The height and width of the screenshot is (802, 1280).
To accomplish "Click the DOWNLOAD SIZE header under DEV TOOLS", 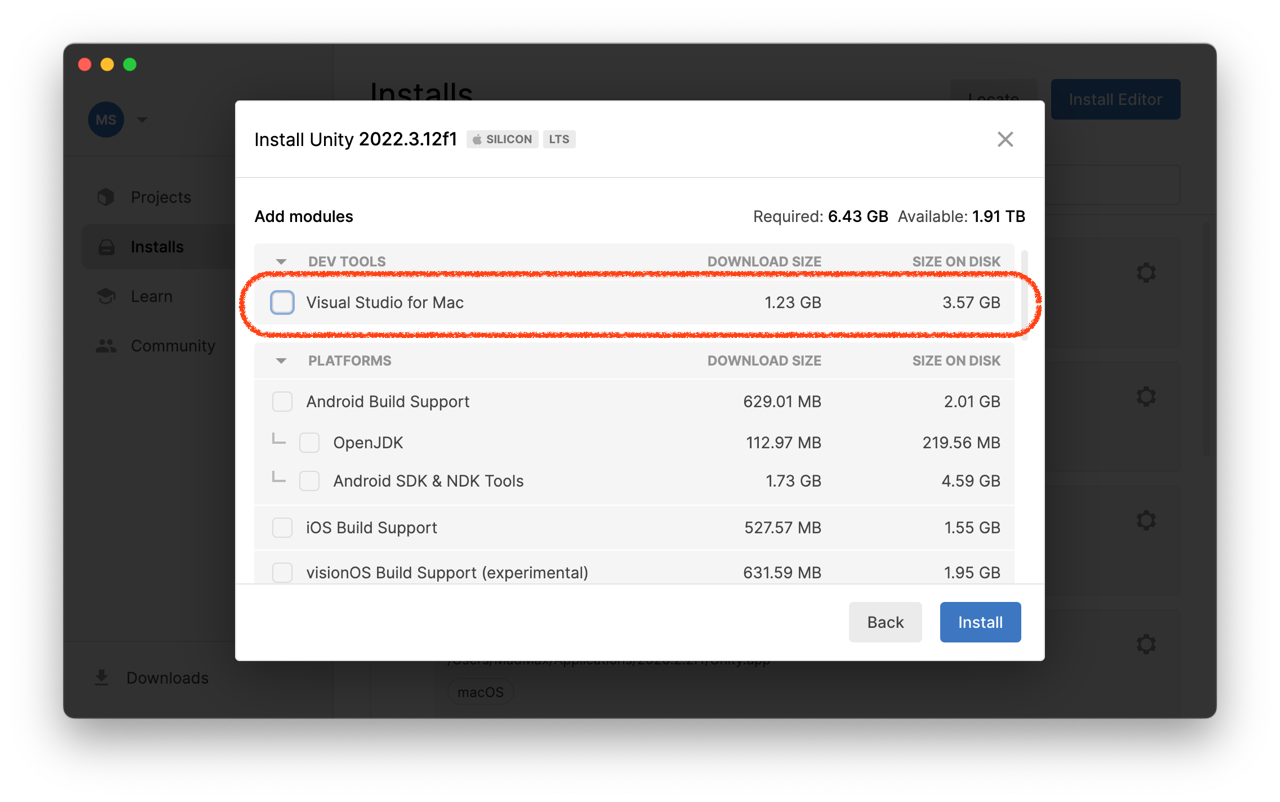I will 764,262.
